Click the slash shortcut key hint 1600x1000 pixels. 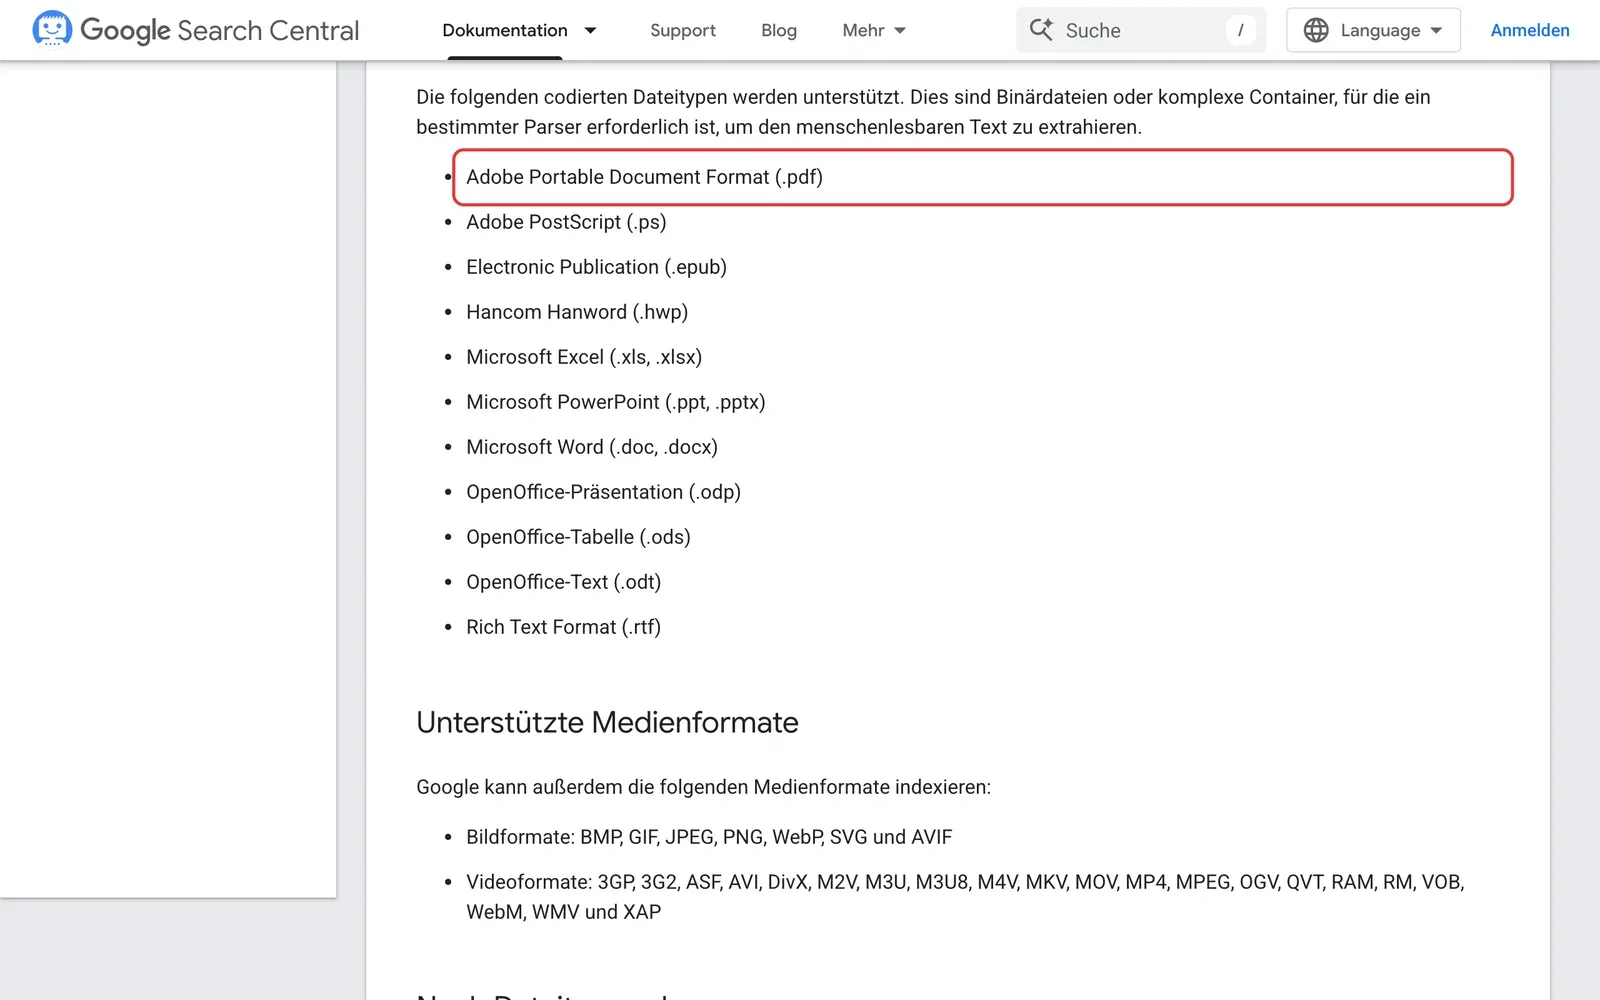[x=1240, y=30]
